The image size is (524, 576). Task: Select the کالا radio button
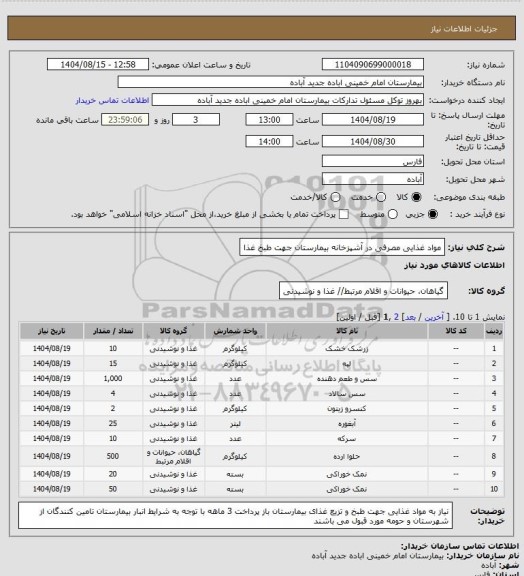tap(416, 197)
